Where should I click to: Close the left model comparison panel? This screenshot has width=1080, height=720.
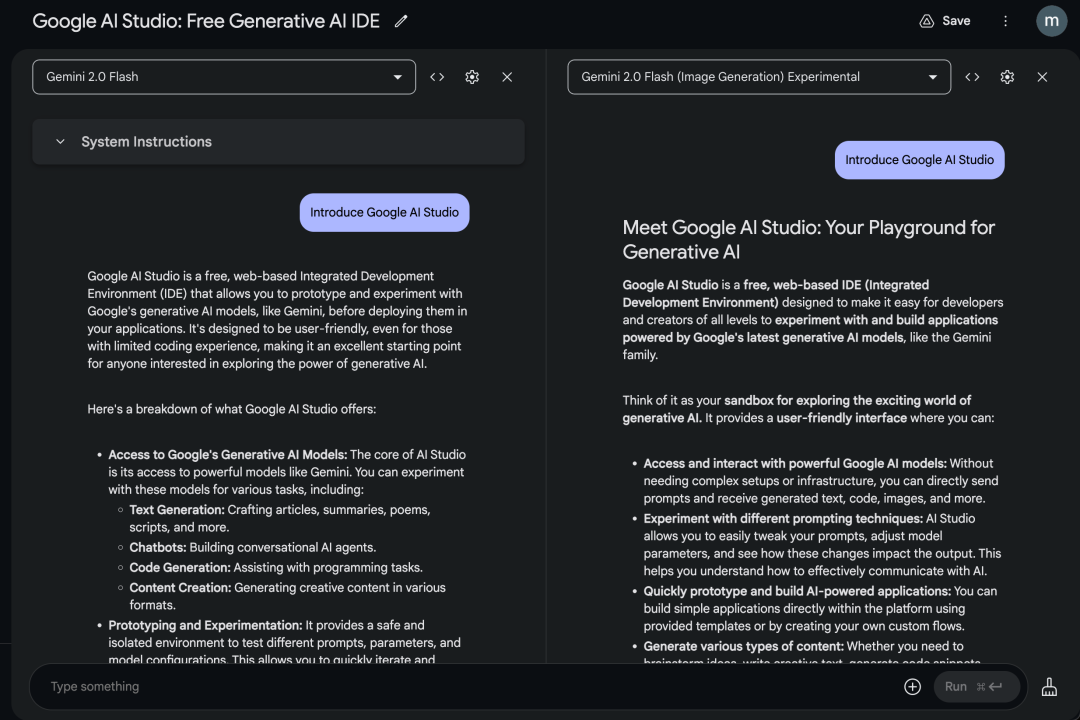click(x=507, y=76)
